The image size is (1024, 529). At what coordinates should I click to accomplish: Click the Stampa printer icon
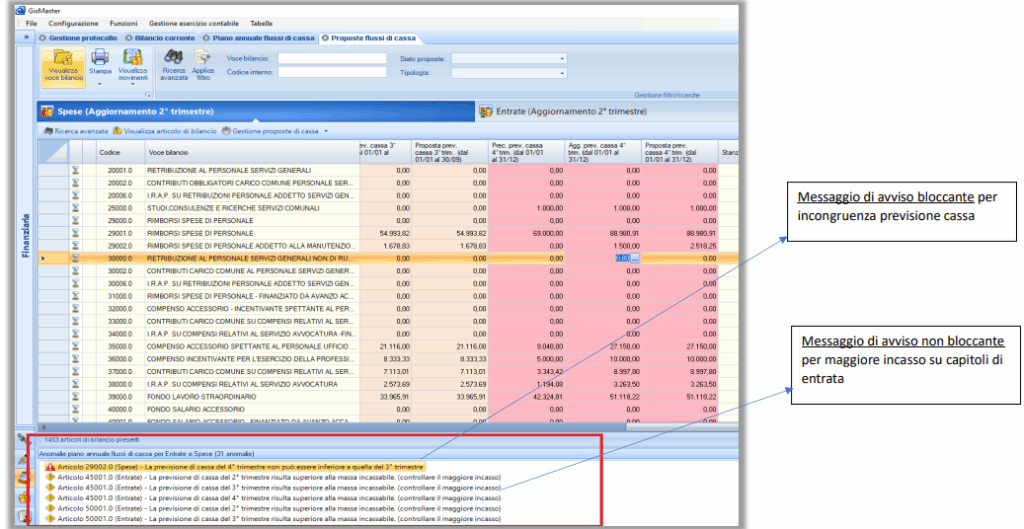pyautogui.click(x=100, y=58)
